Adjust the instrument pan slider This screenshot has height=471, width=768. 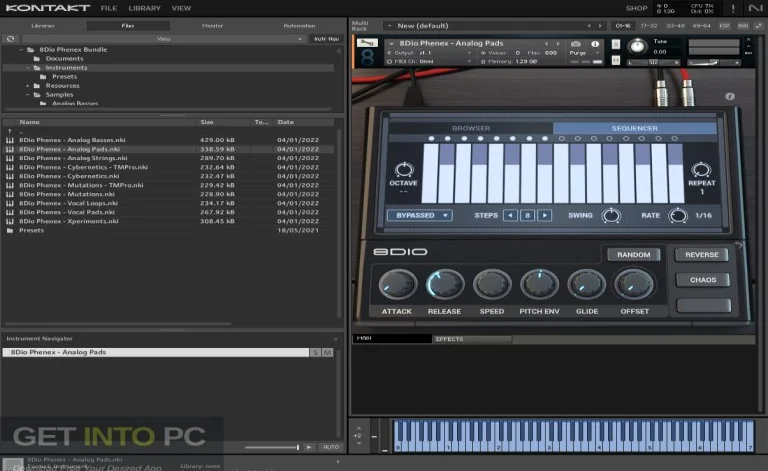point(653,63)
